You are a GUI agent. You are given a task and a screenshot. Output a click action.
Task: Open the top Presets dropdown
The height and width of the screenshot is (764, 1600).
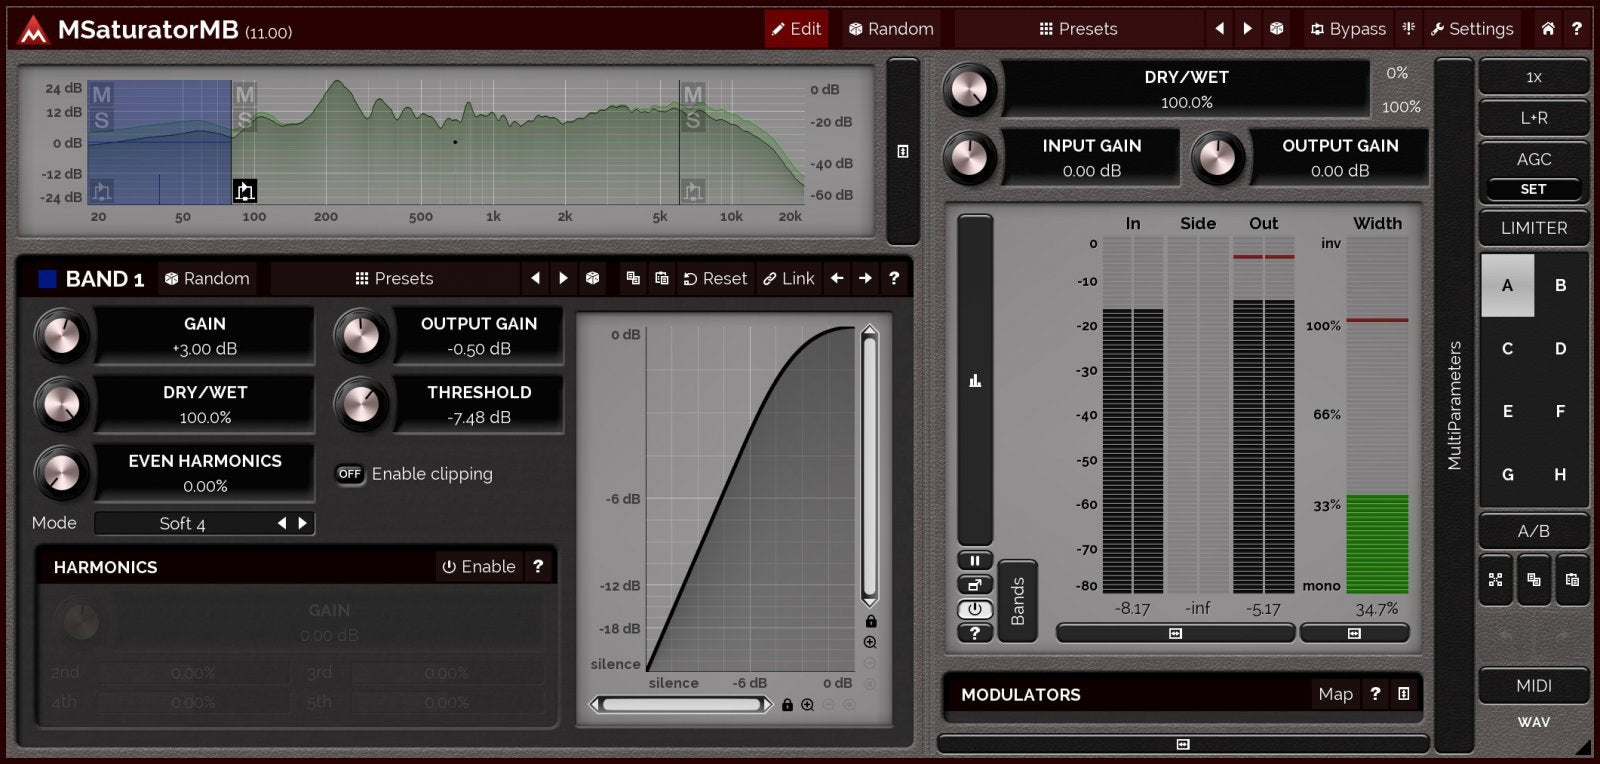tap(1078, 29)
